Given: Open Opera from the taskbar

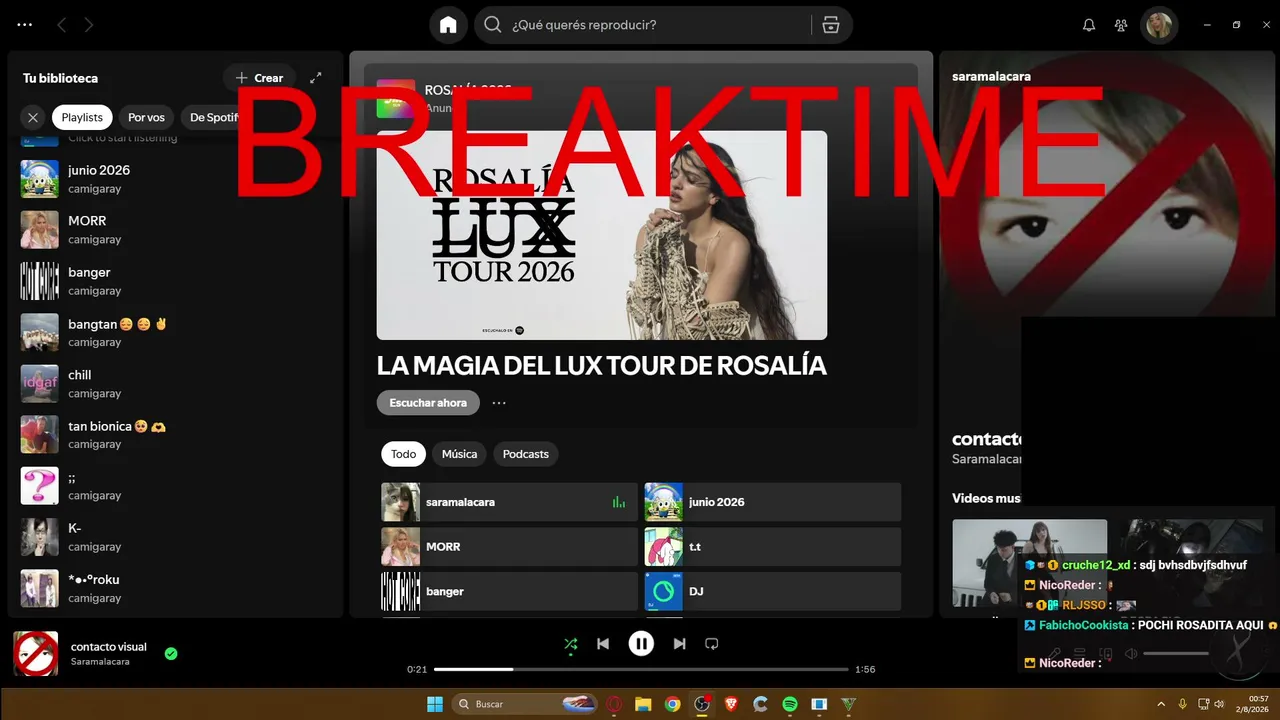Looking at the screenshot, I should pyautogui.click(x=614, y=704).
